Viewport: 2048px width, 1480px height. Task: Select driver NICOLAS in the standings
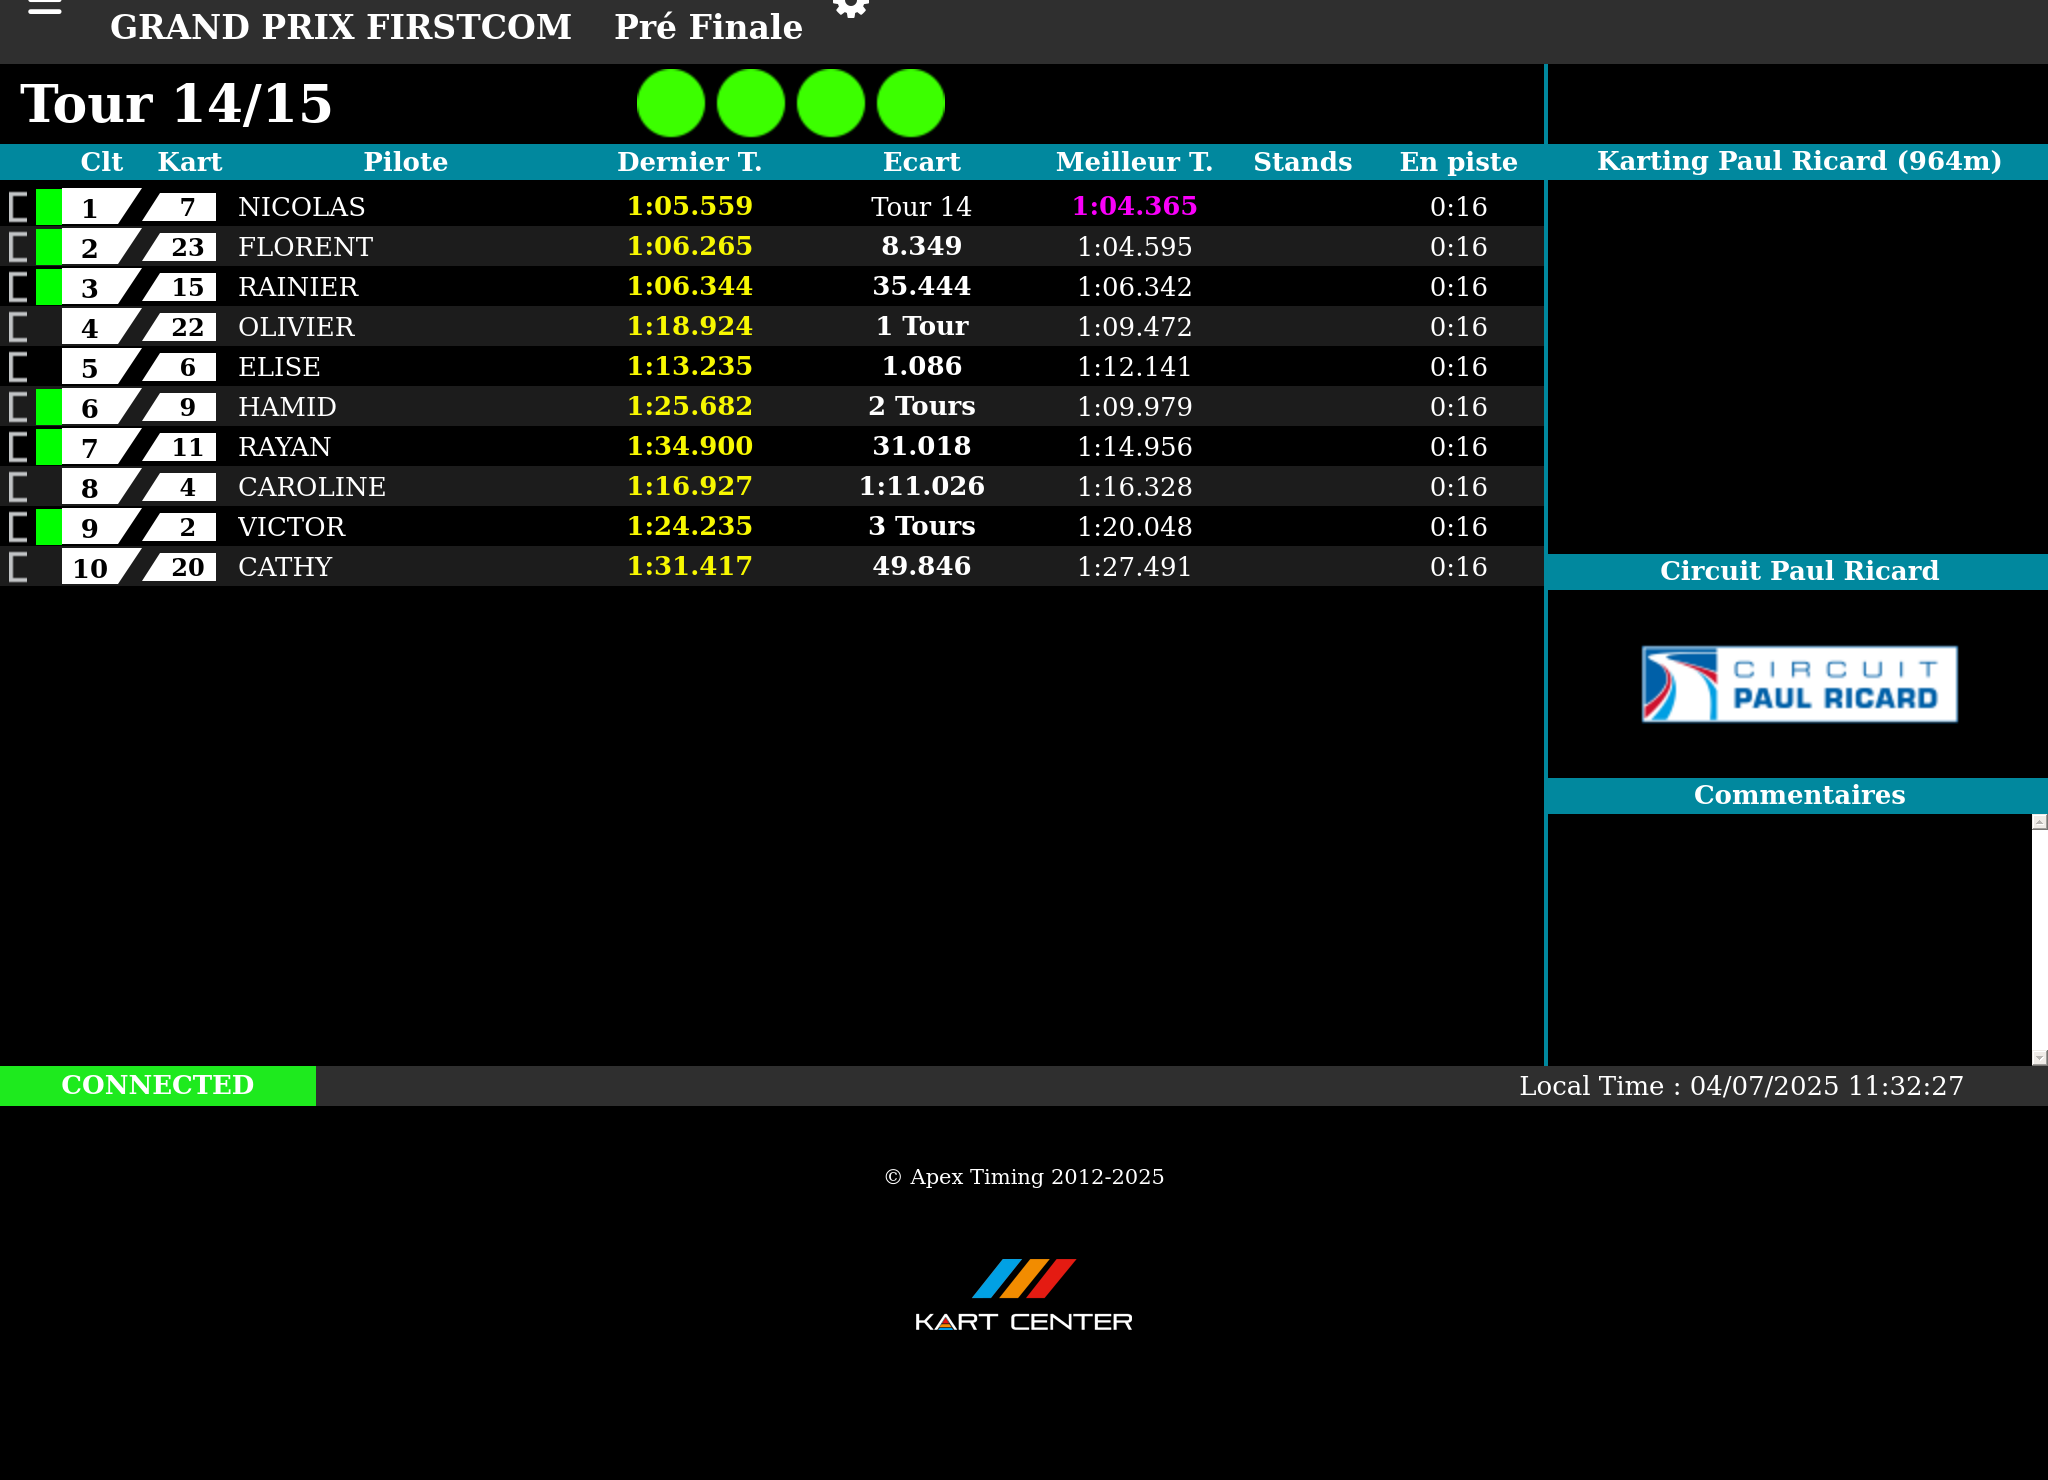click(x=302, y=207)
